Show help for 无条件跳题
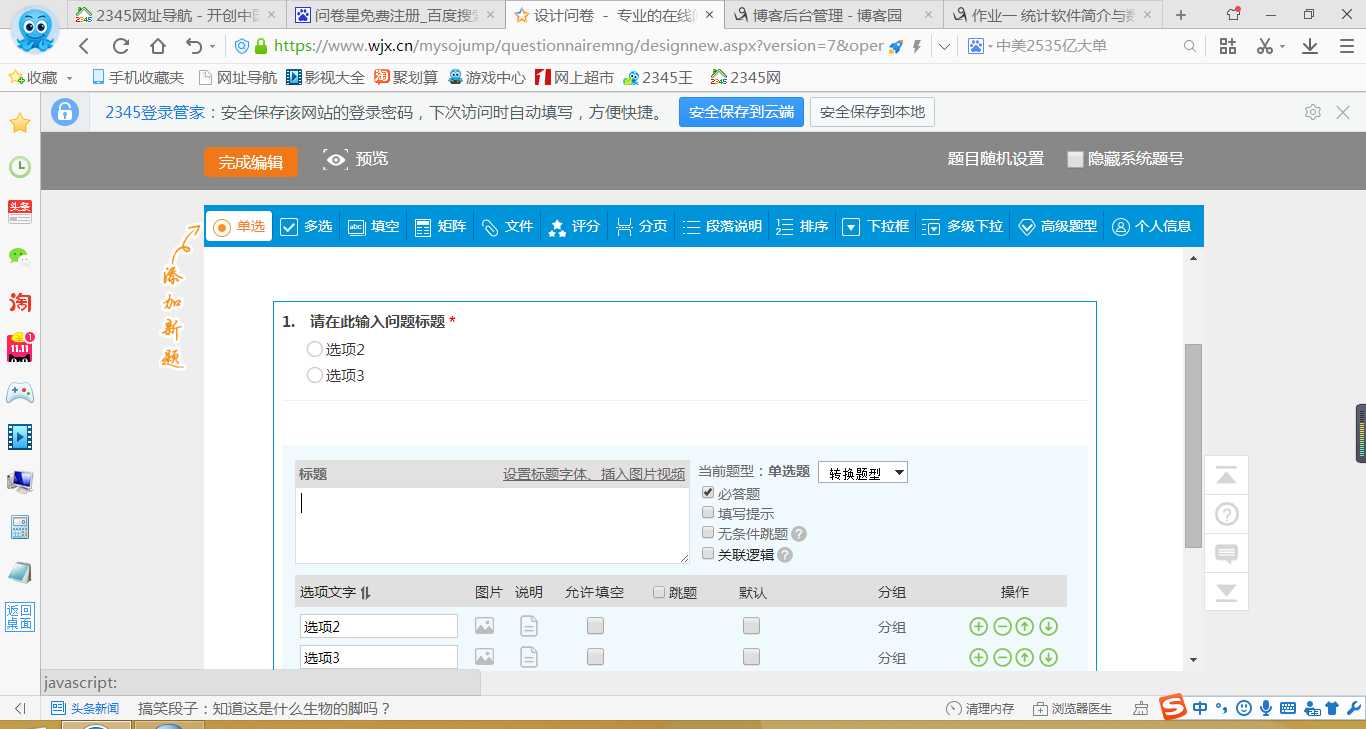The image size is (1366, 729). click(x=799, y=534)
